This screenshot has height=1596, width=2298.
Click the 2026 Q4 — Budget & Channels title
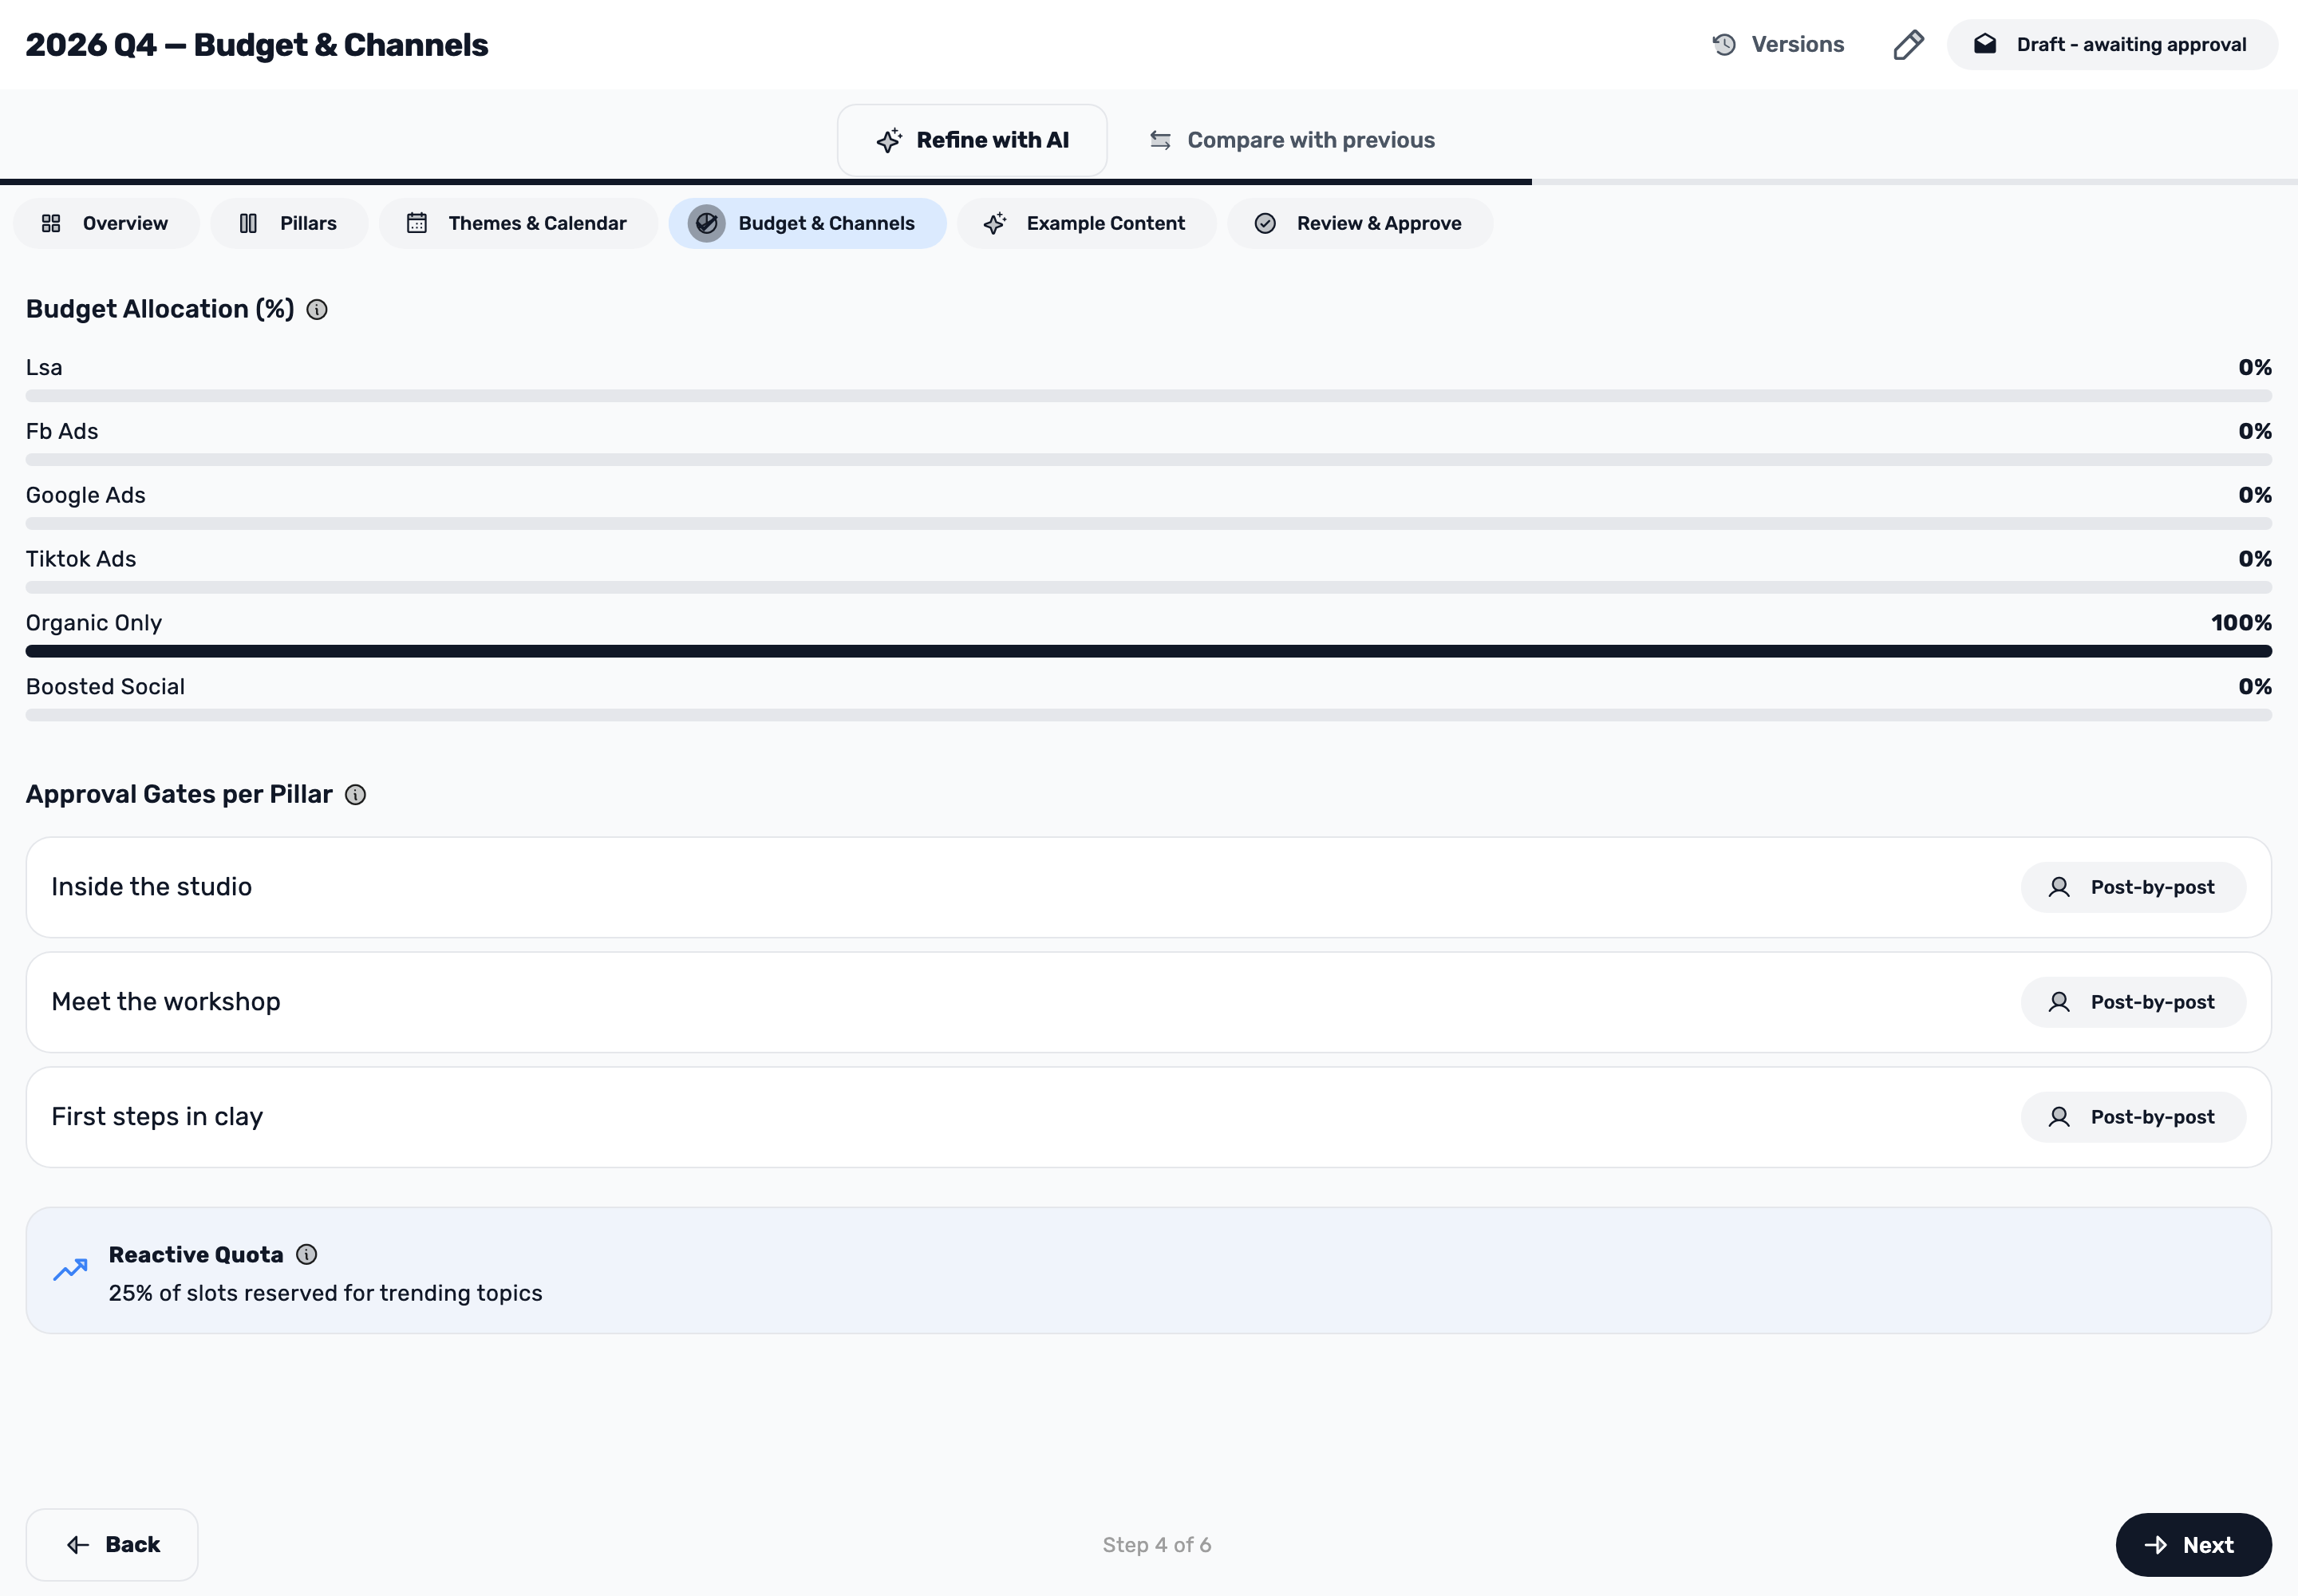pos(257,45)
